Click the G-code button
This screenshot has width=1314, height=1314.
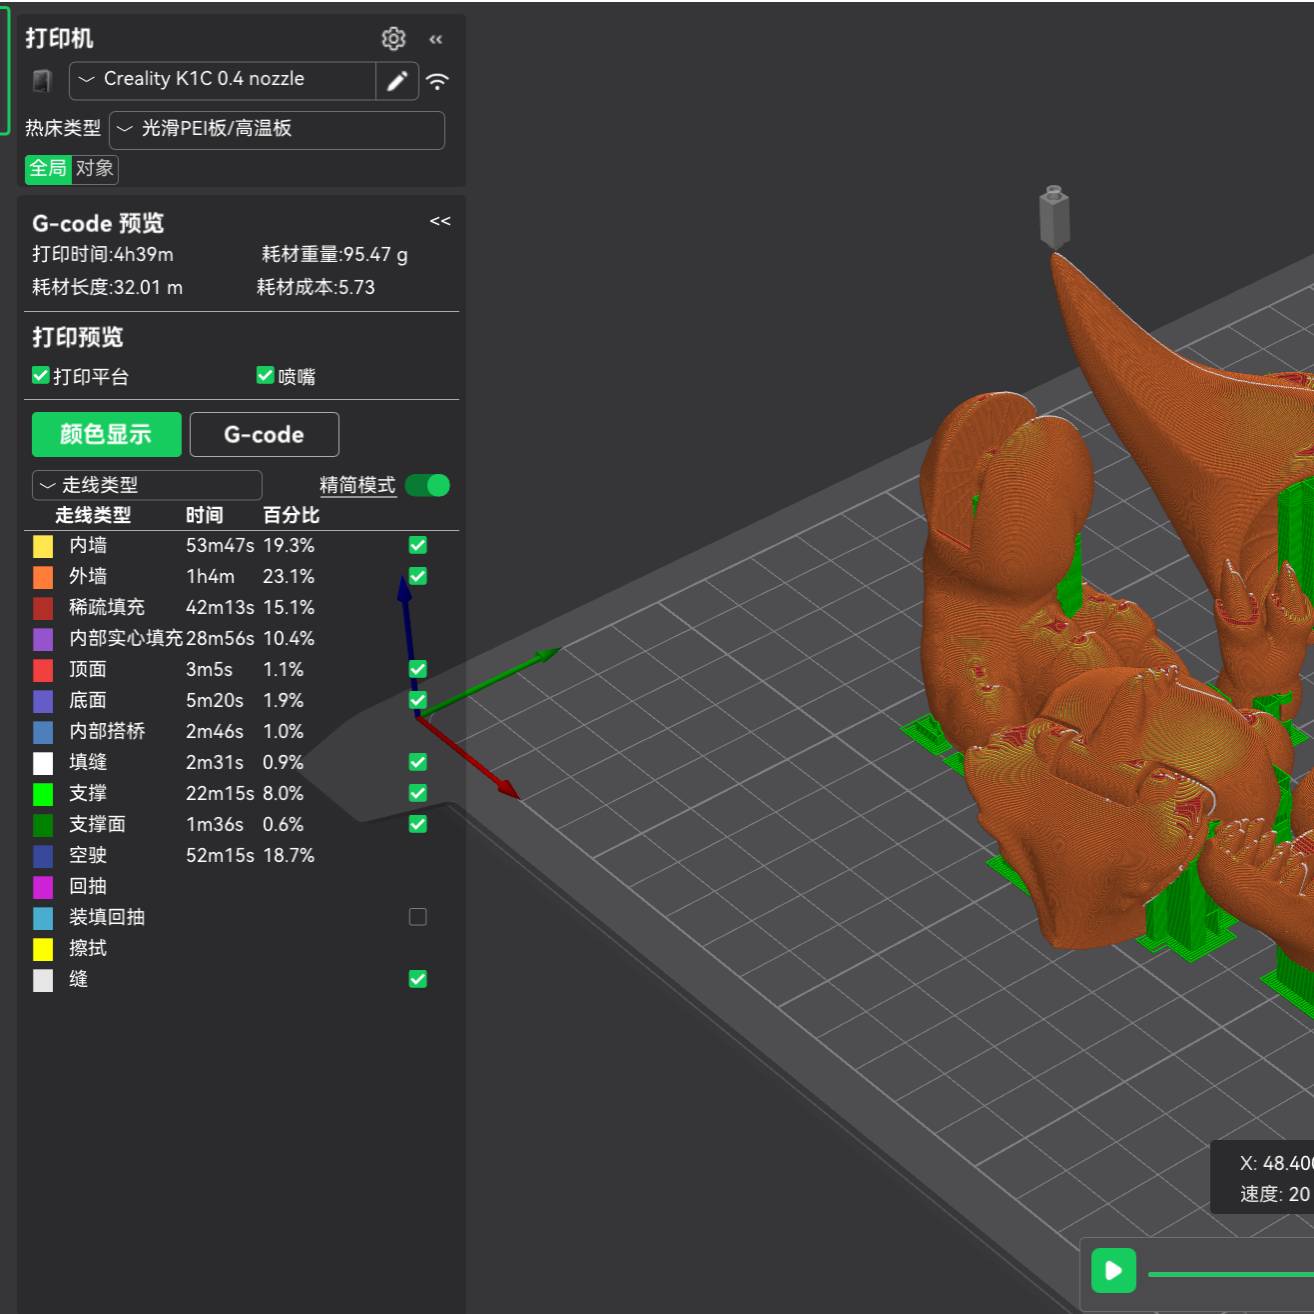(264, 435)
